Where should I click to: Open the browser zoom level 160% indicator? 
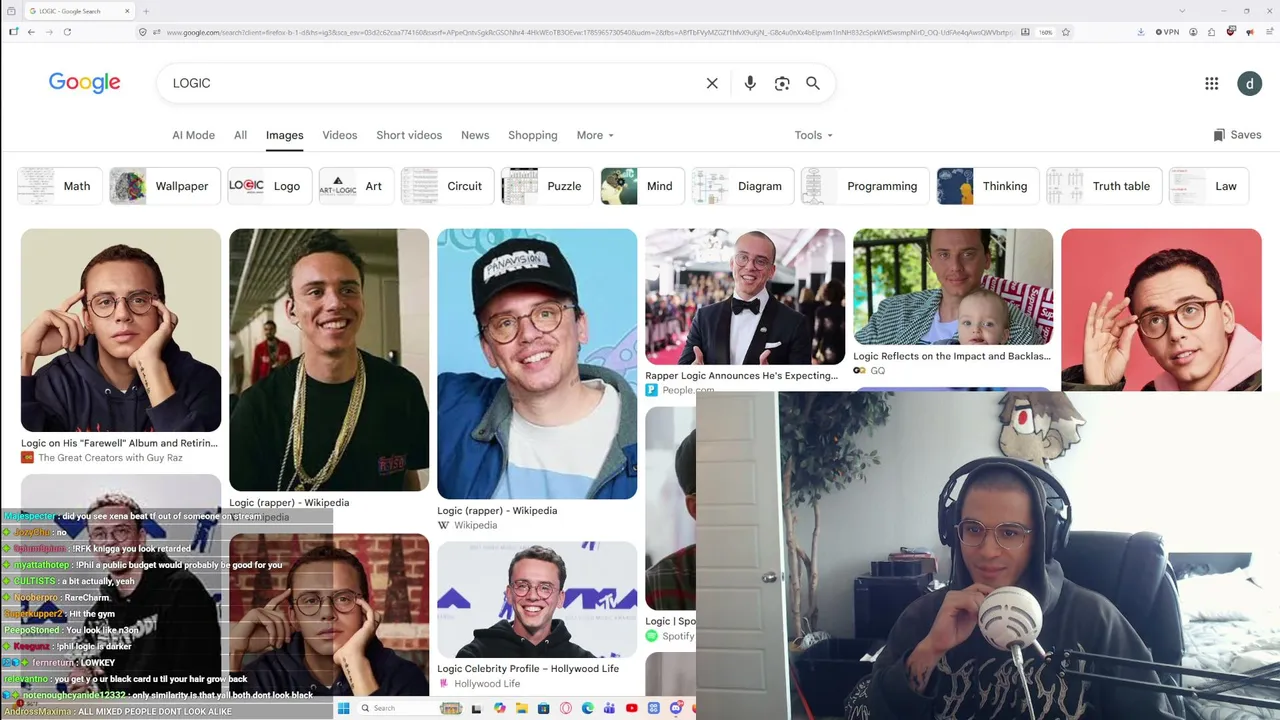1045,32
